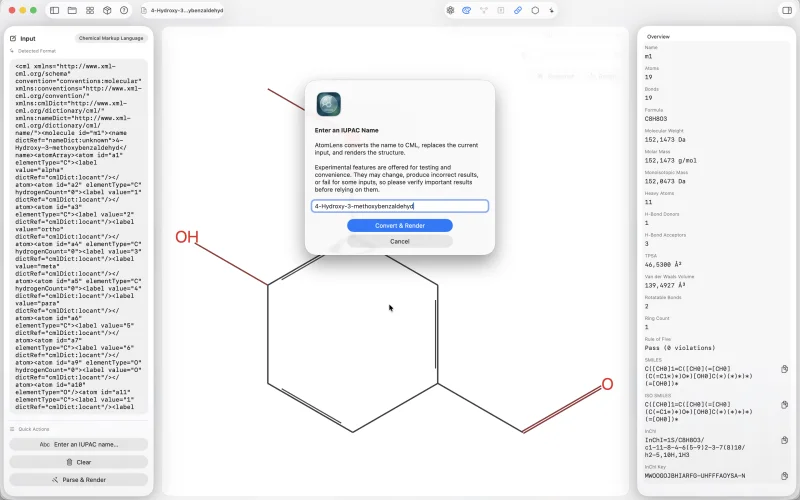800x500 pixels.
Task: Click the Monoisotopic Mass 152,0473 Da value
Action: click(x=665, y=181)
